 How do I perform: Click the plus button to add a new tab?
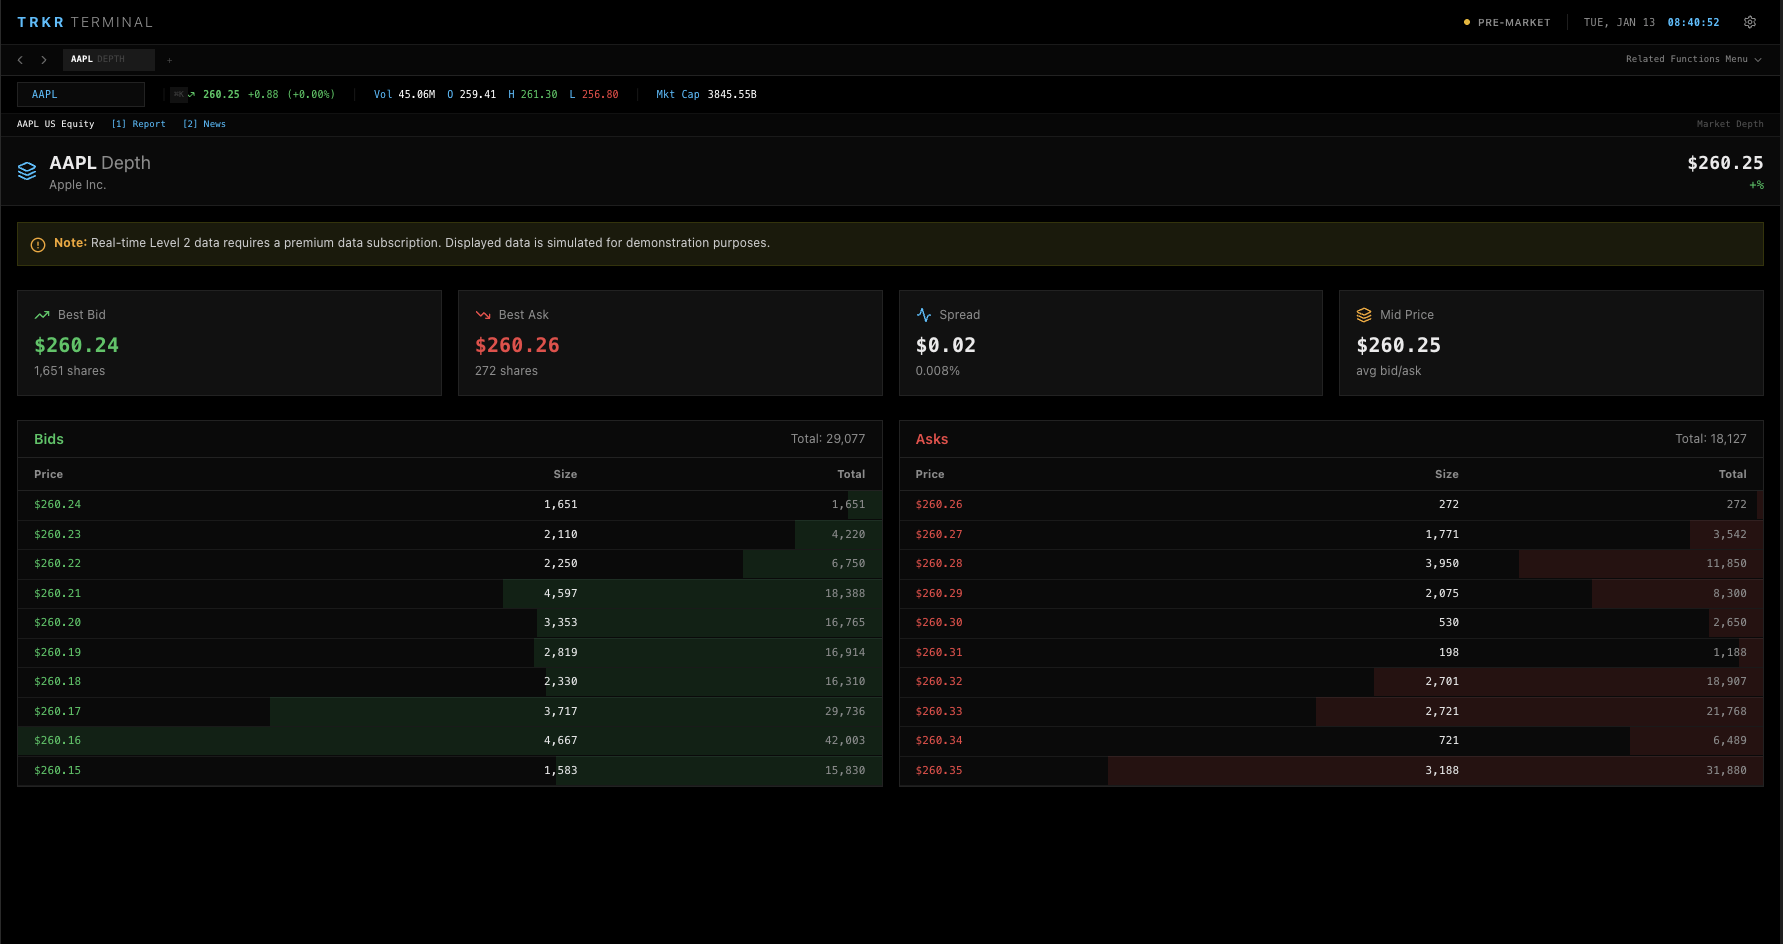169,60
